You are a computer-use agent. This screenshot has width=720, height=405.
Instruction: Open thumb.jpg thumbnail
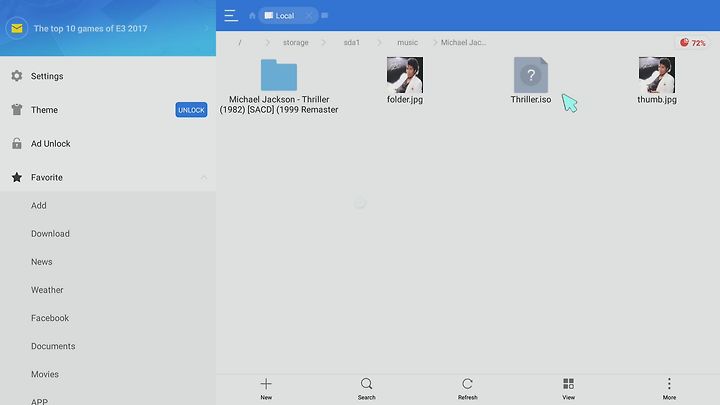657,75
